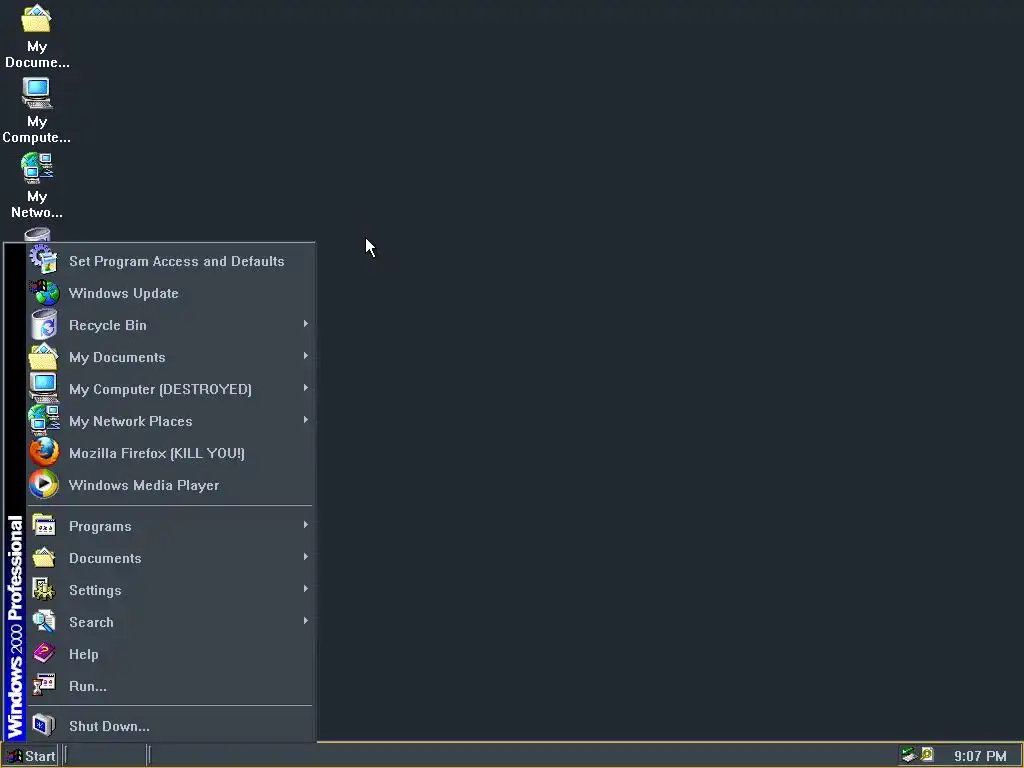This screenshot has height=768, width=1024.
Task: Choose Shut Down... from Start menu
Action: tap(170, 726)
